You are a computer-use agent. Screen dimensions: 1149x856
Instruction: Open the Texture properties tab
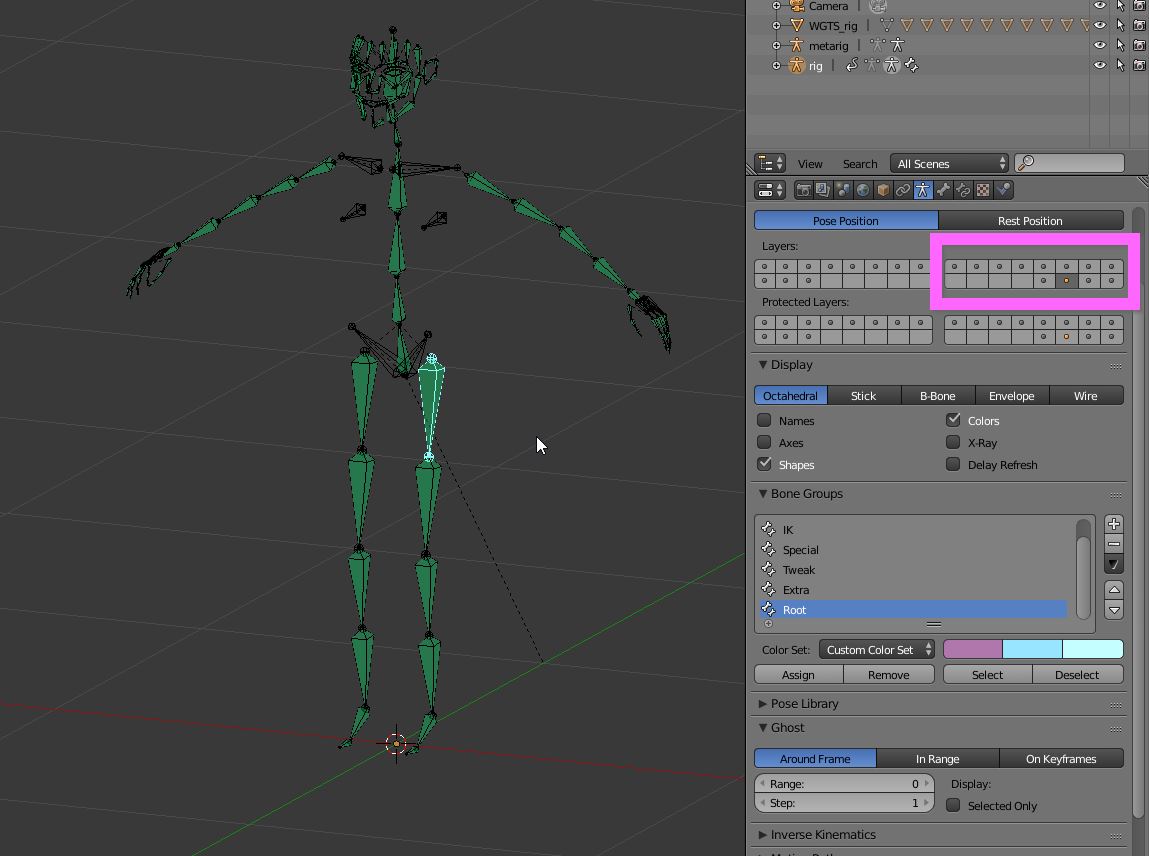tap(983, 189)
